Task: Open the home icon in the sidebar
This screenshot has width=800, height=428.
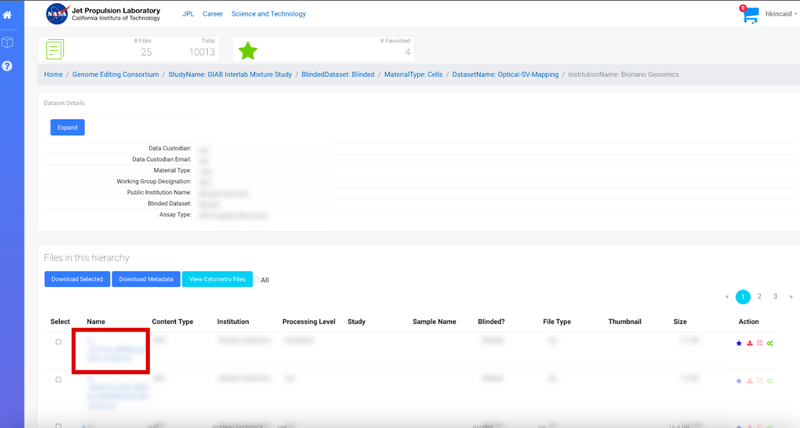Action: (x=7, y=15)
